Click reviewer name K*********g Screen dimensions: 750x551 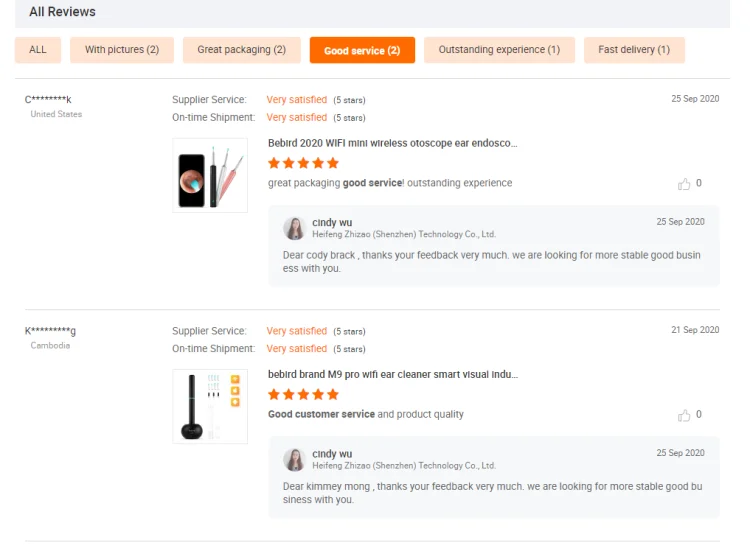point(50,331)
